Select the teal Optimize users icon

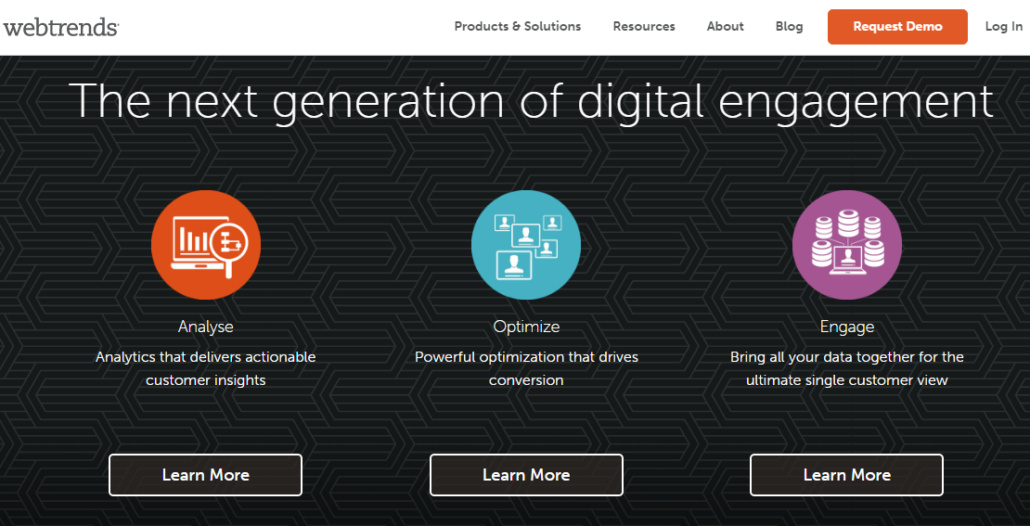[x=526, y=244]
